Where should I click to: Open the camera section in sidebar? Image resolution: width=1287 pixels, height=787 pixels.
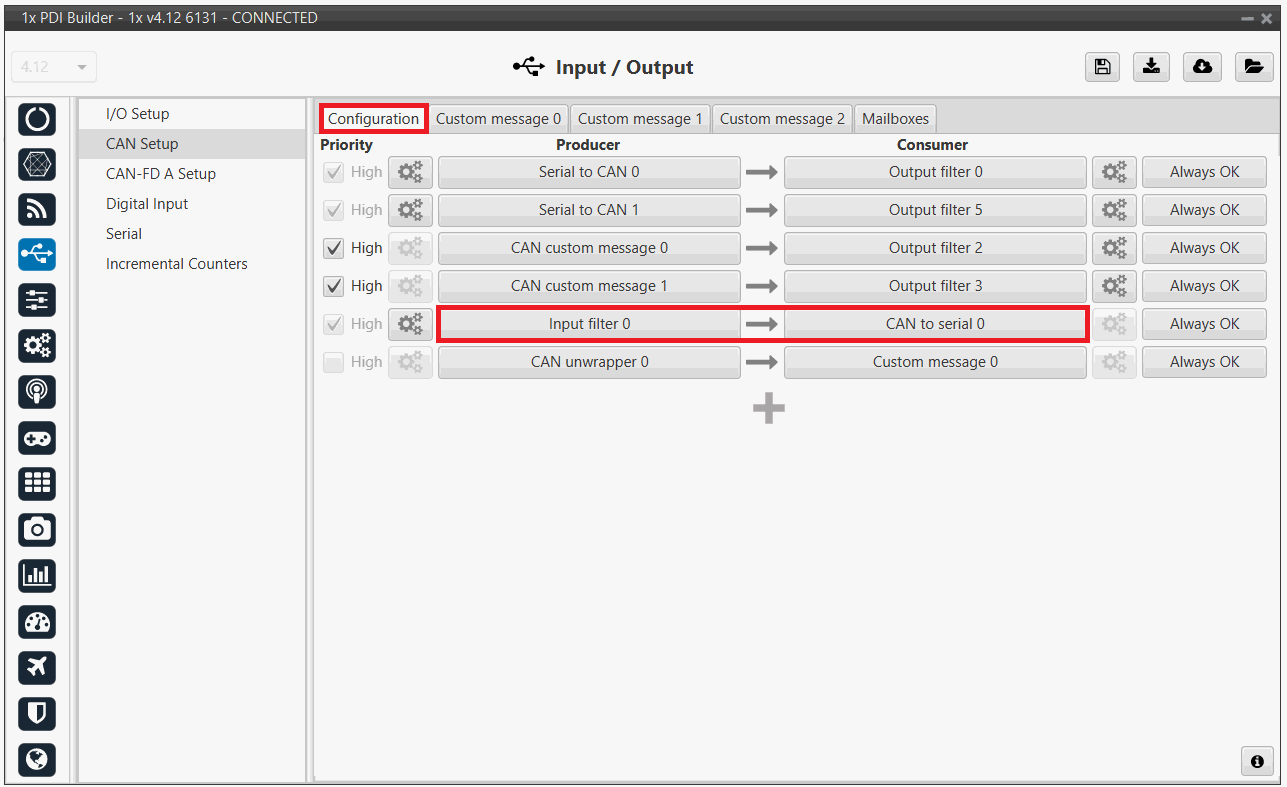coord(37,529)
